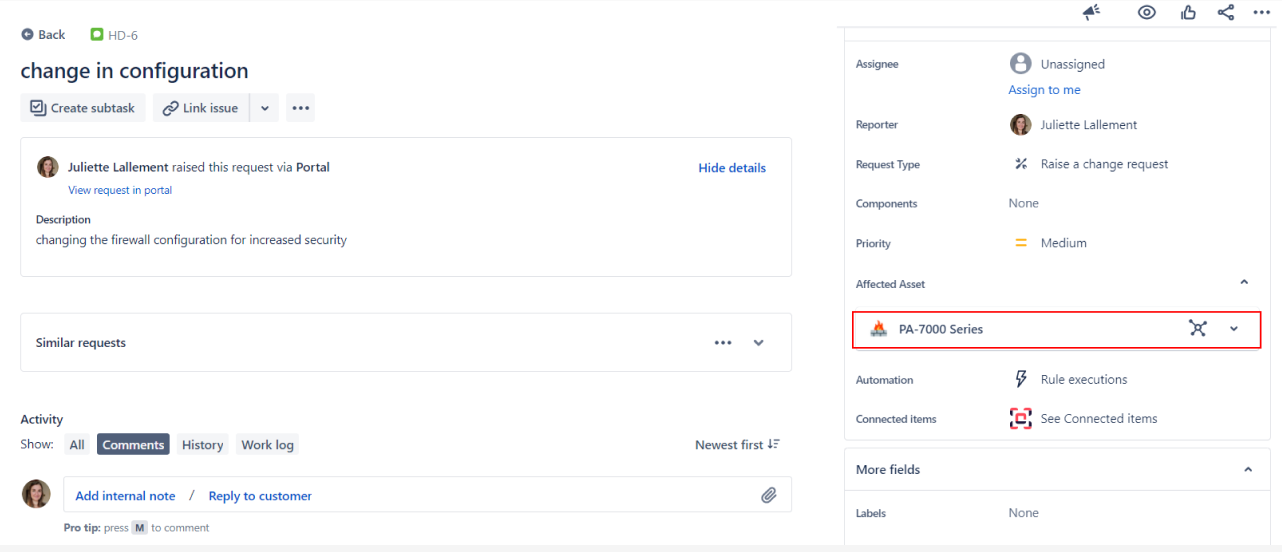1282x552 pixels.
Task: Expand the Similar requests section
Action: (x=758, y=343)
